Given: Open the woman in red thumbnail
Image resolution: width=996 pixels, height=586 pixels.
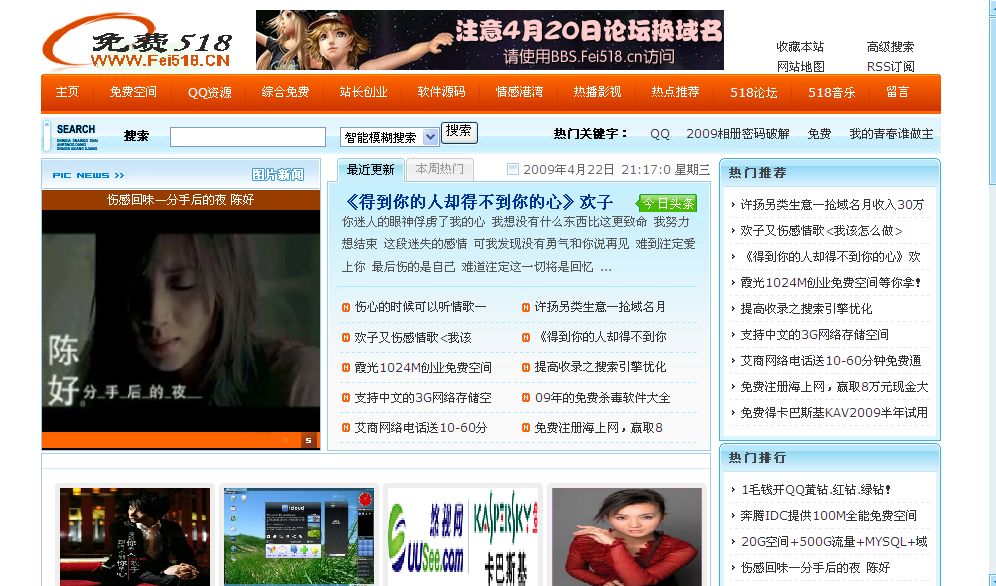Looking at the screenshot, I should point(627,536).
